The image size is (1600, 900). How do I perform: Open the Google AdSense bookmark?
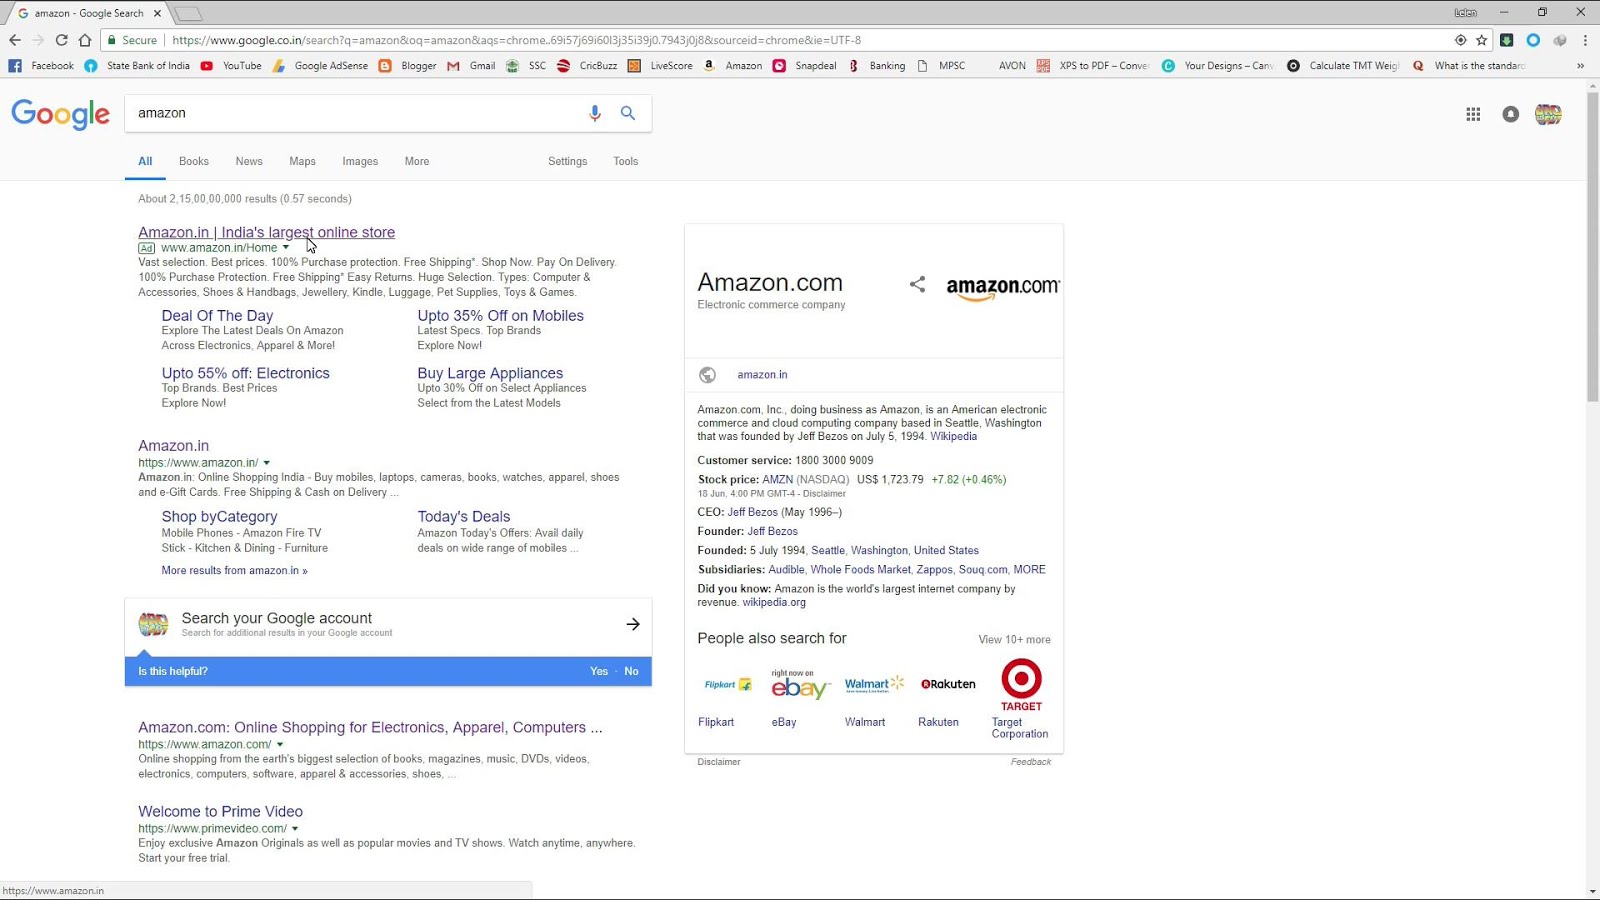(320, 66)
